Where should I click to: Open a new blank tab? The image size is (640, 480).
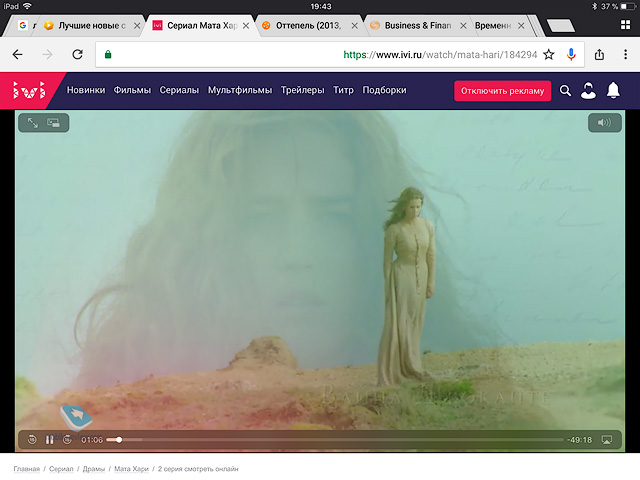560,25
